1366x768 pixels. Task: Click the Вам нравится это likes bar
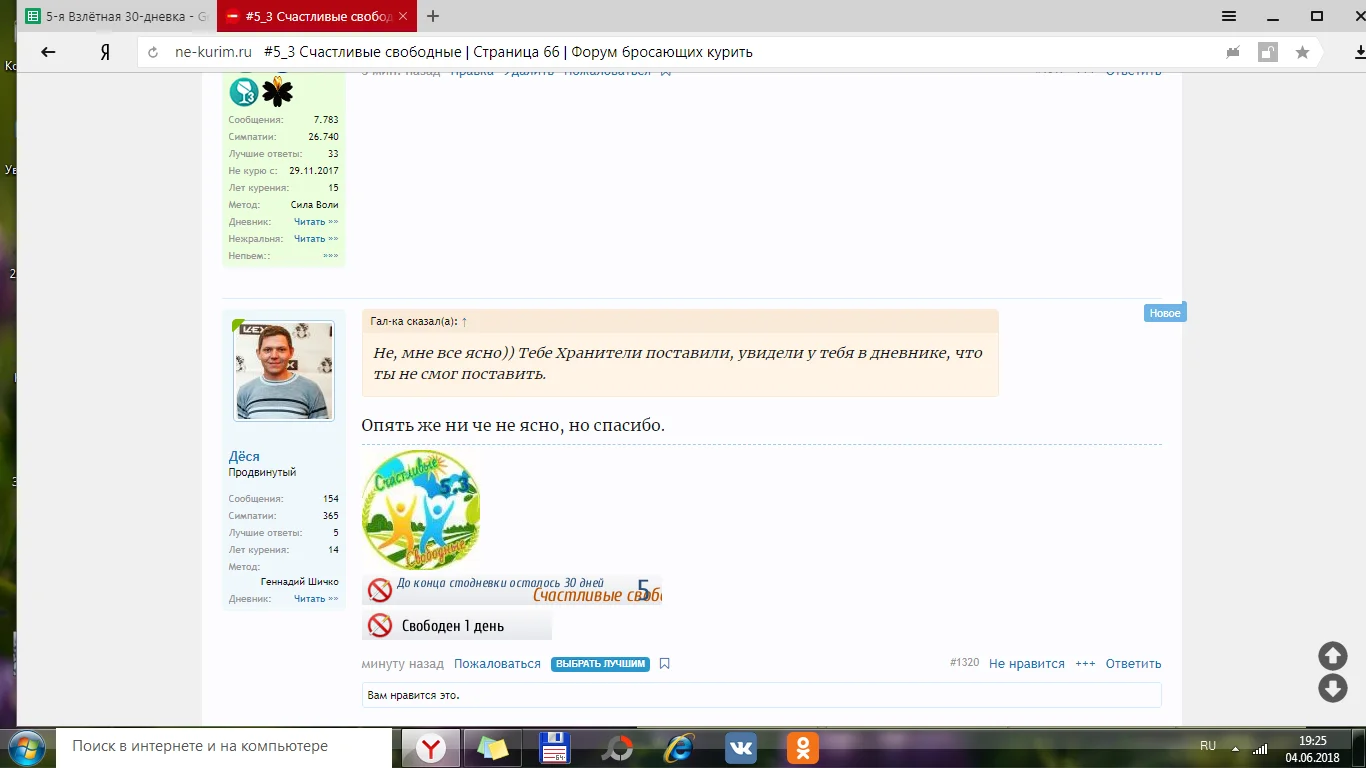pos(762,695)
